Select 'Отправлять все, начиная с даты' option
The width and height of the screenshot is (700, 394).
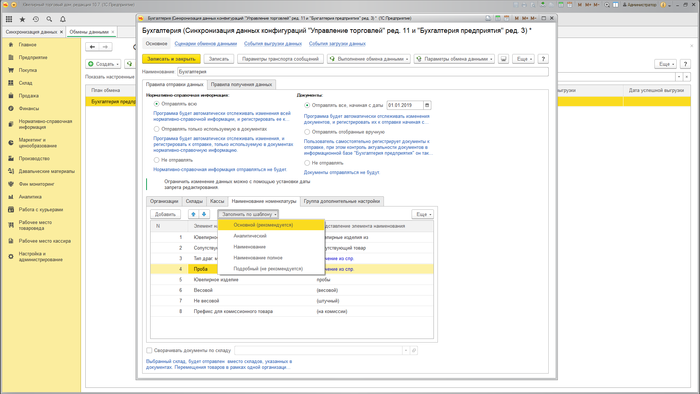click(x=307, y=105)
